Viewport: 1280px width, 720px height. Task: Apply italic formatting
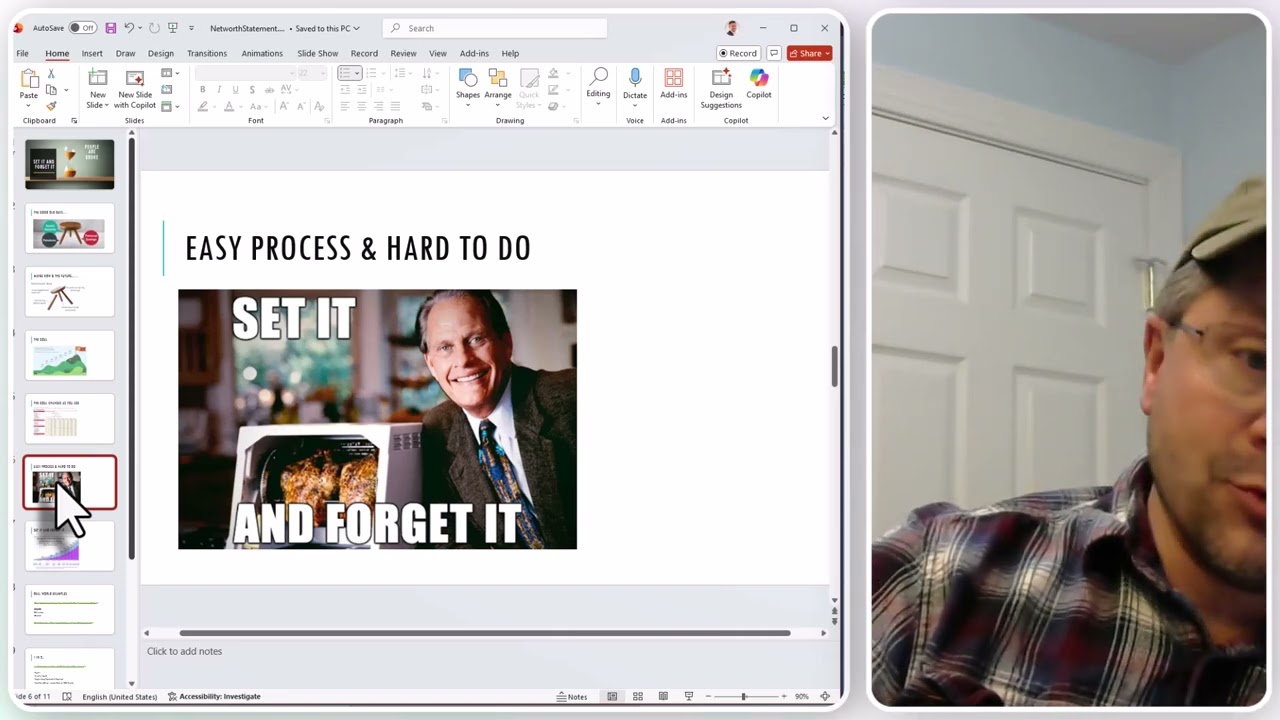[219, 90]
